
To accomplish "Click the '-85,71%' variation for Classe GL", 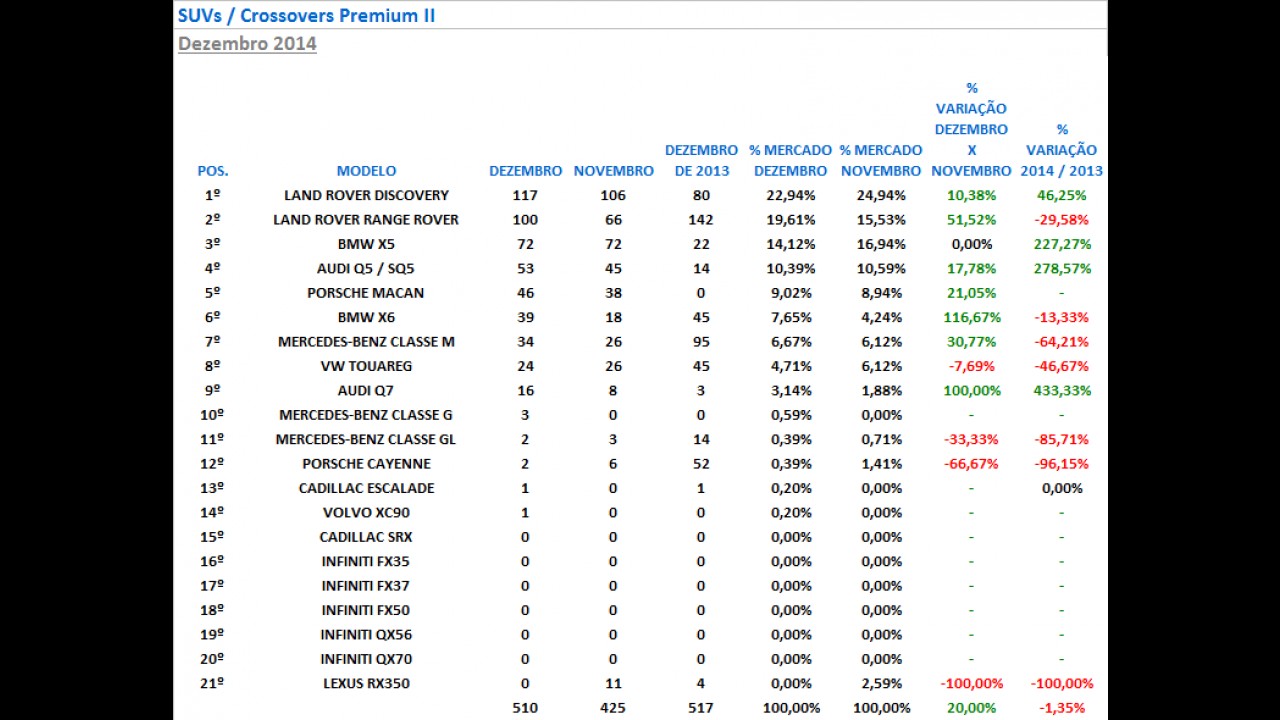I will [1062, 439].
